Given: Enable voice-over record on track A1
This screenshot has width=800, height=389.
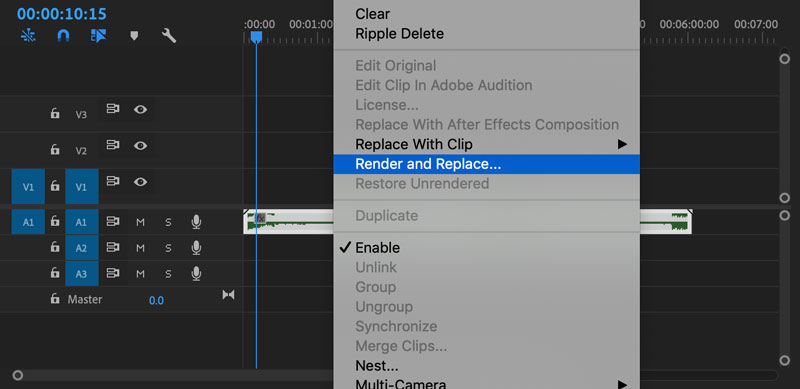Looking at the screenshot, I should point(196,222).
